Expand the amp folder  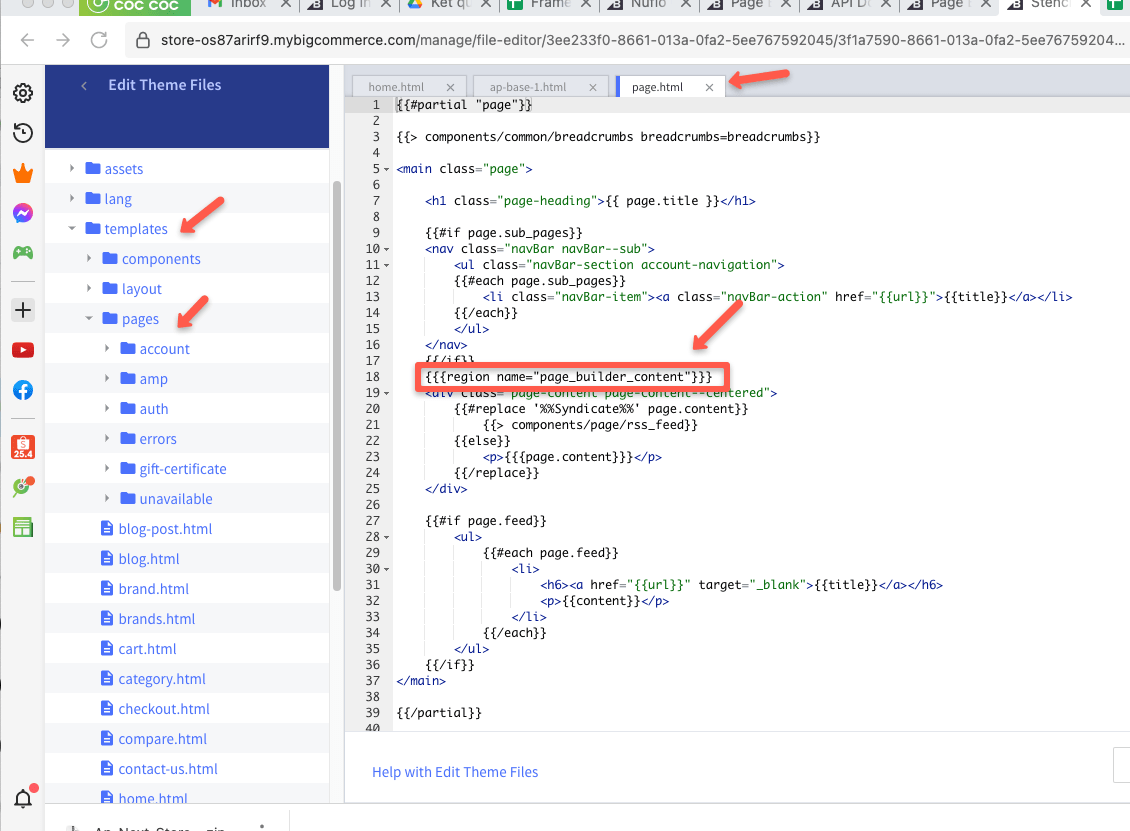pos(107,378)
